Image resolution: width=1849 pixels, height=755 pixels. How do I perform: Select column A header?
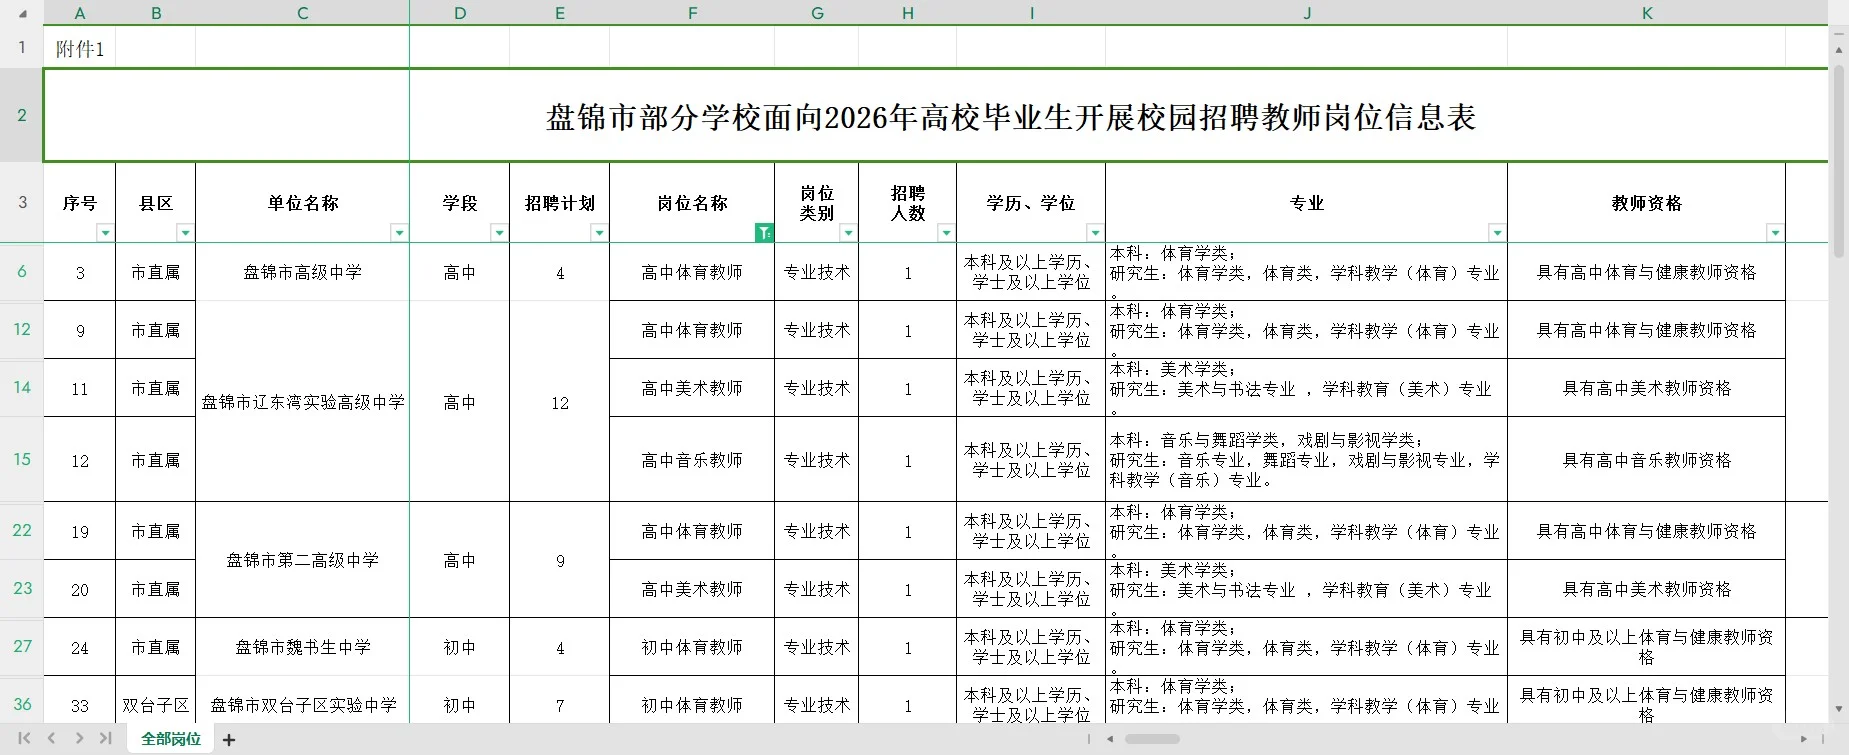(x=80, y=13)
